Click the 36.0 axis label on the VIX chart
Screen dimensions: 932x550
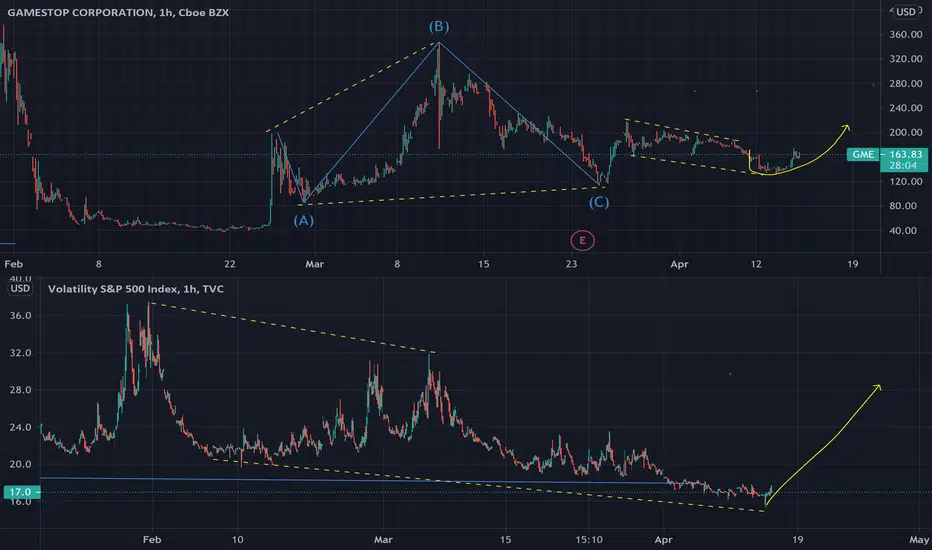20,315
